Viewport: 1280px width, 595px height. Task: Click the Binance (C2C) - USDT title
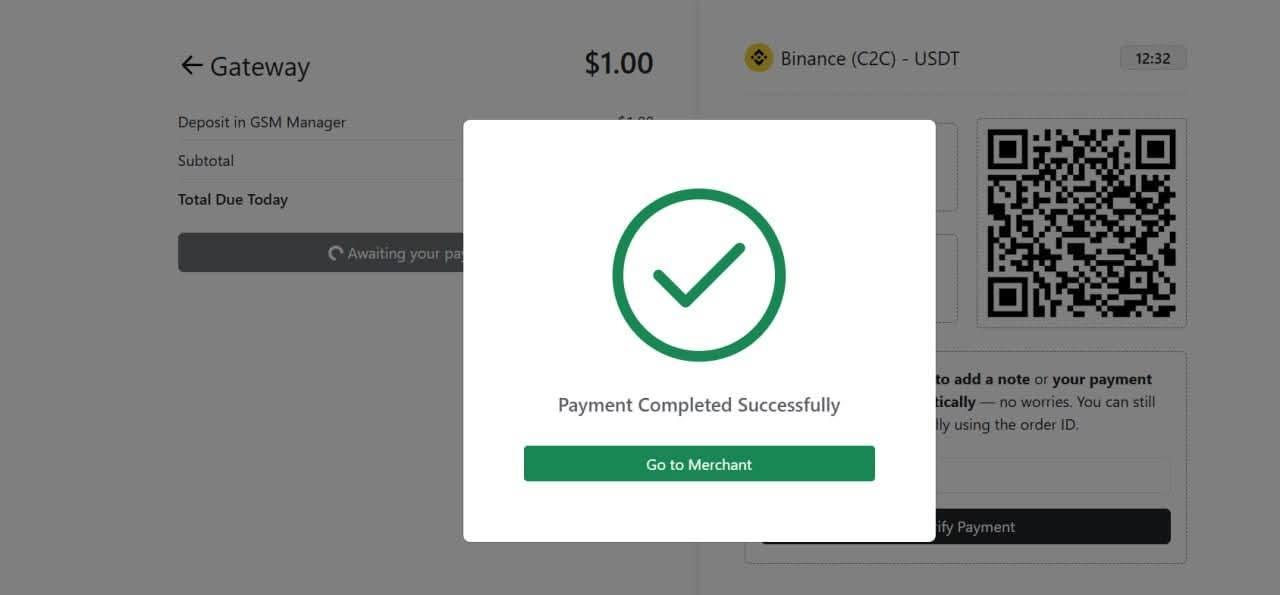(870, 58)
